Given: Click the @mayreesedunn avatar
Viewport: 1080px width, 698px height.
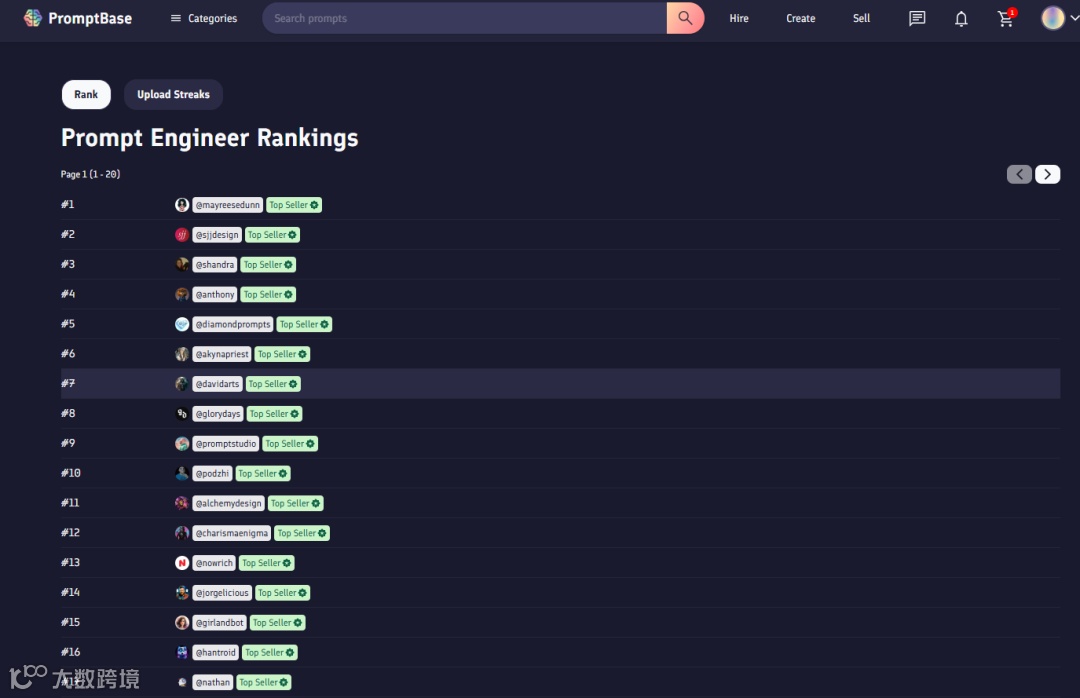Looking at the screenshot, I should click(x=182, y=205).
